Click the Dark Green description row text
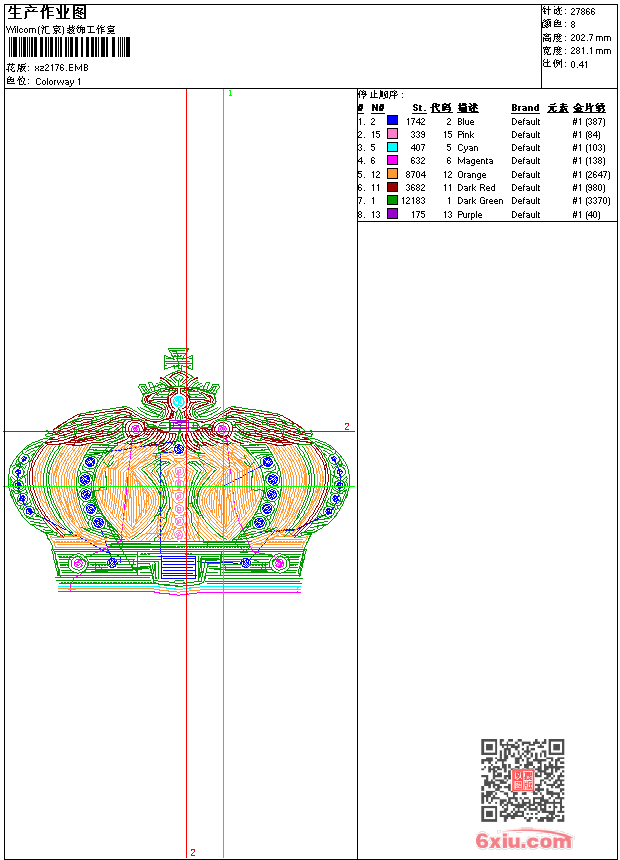 (480, 201)
